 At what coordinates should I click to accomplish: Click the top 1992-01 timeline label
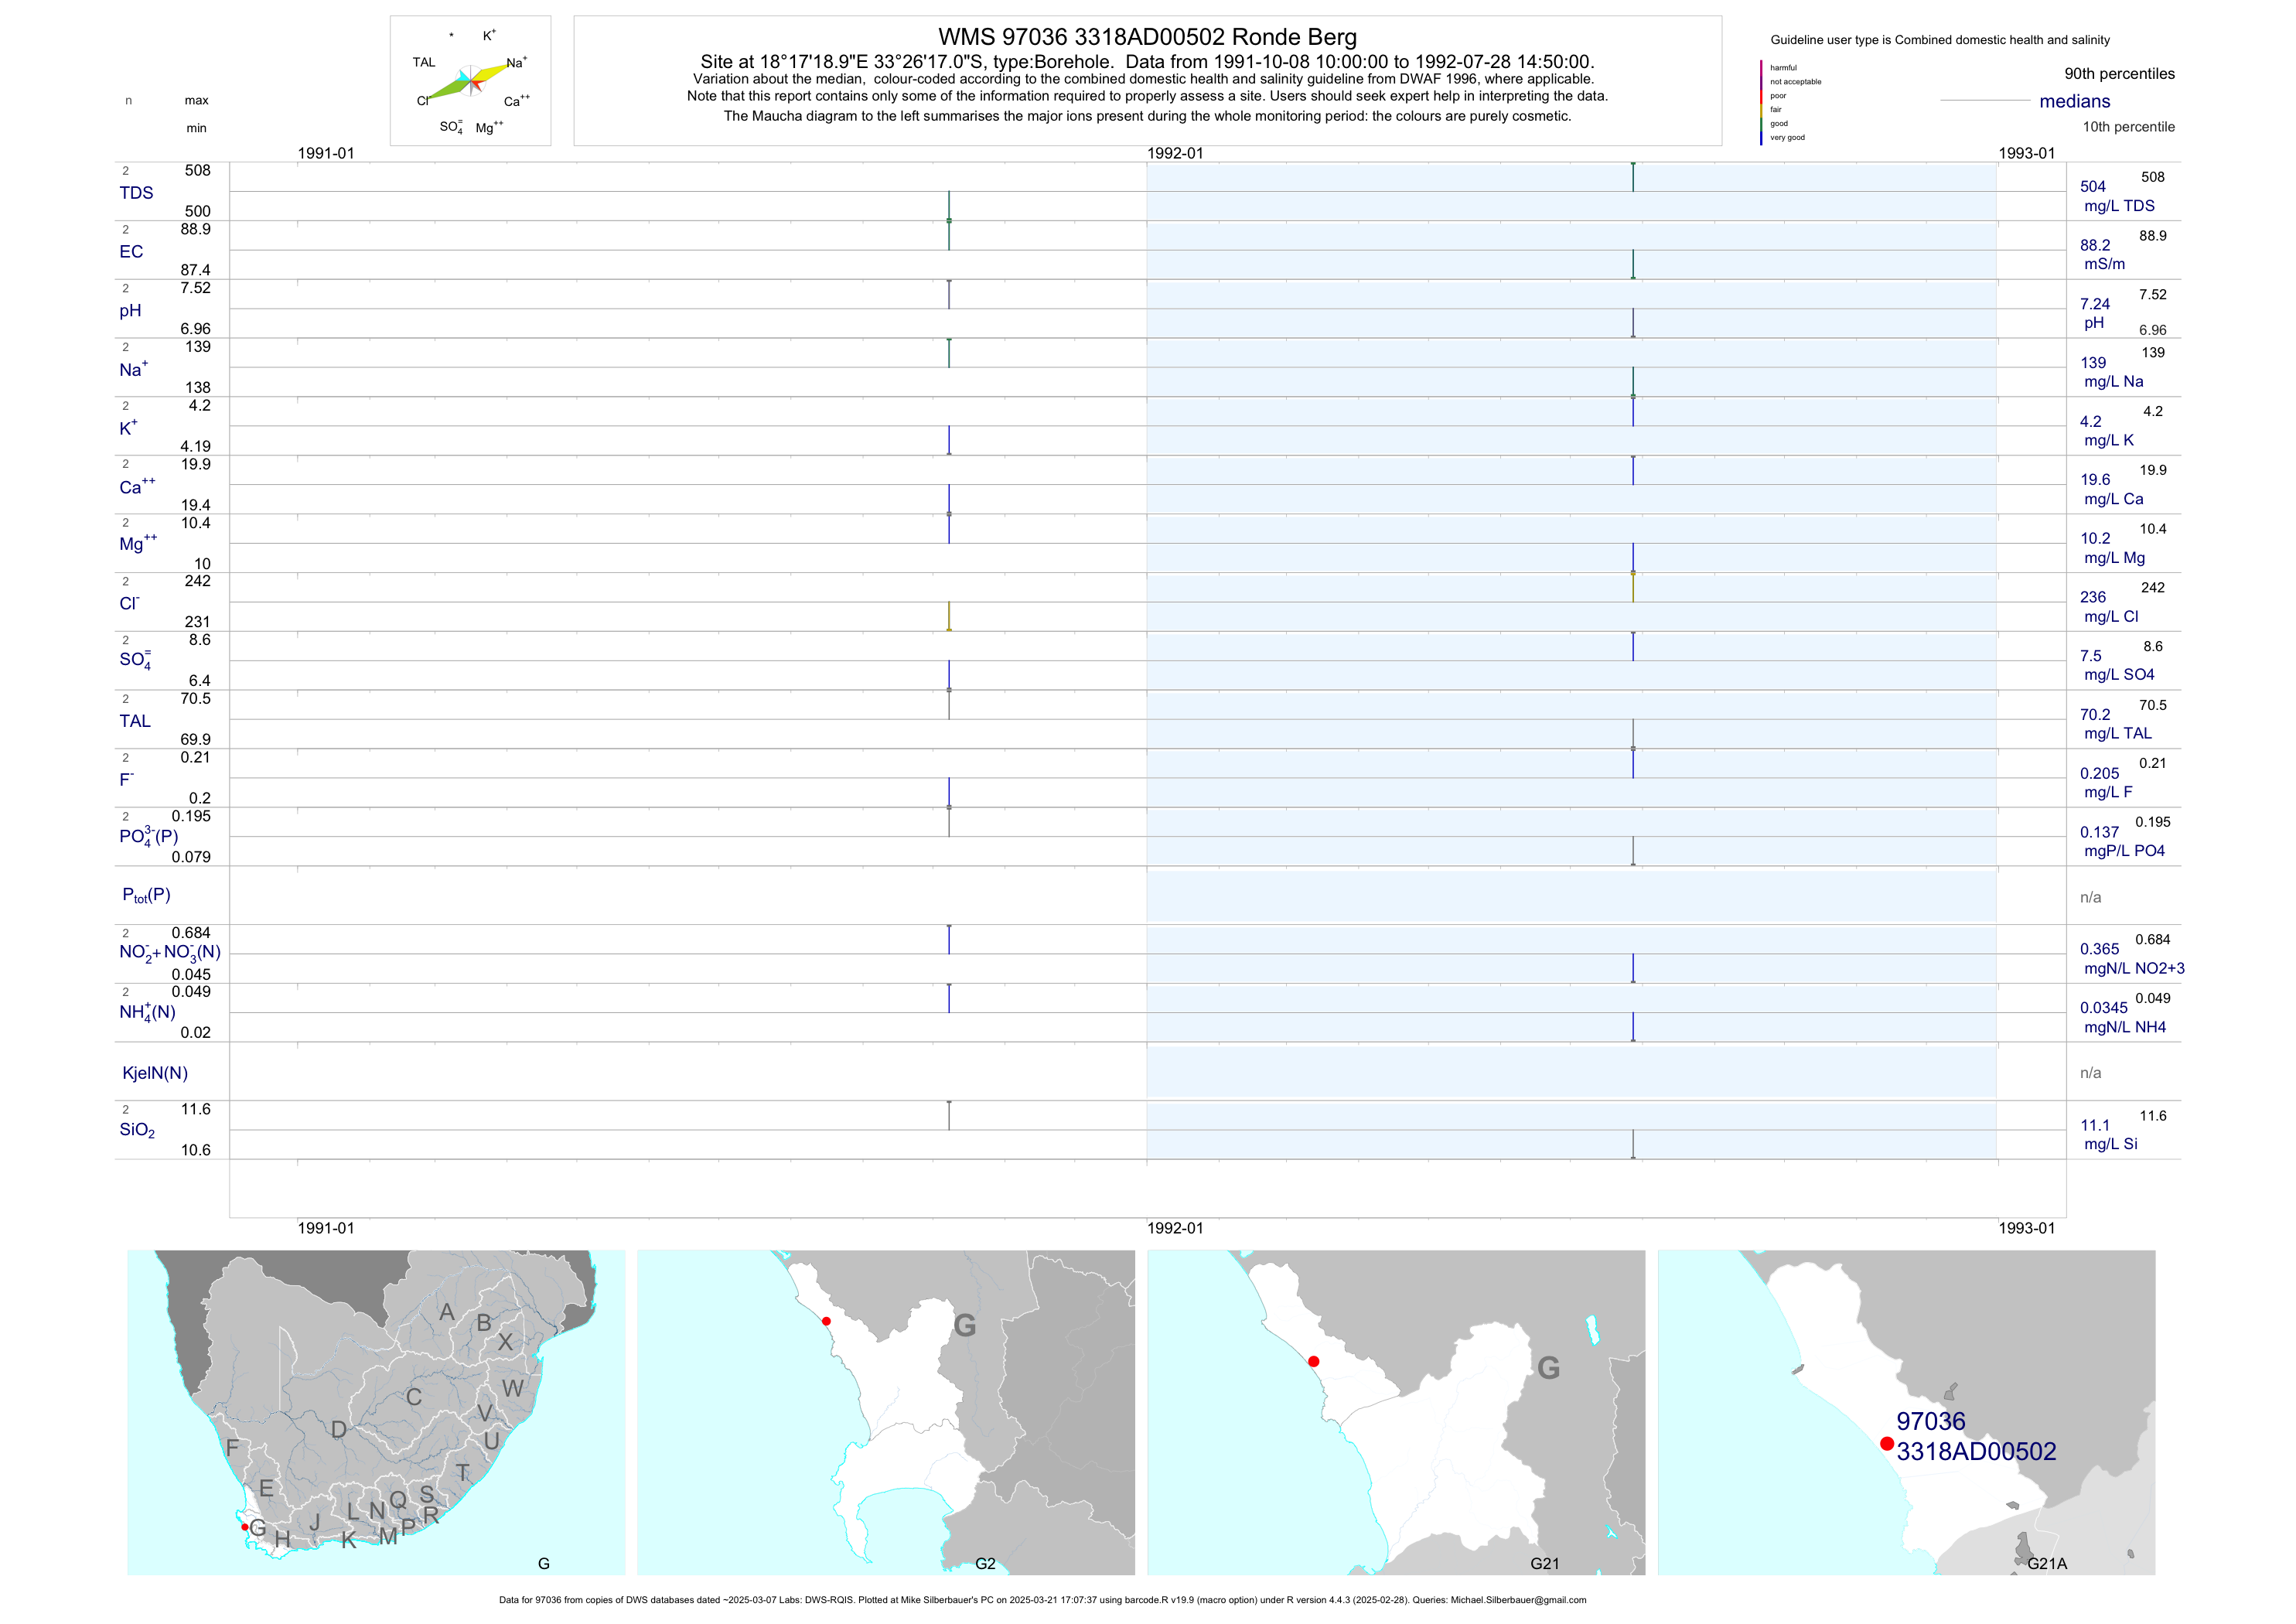[1174, 154]
